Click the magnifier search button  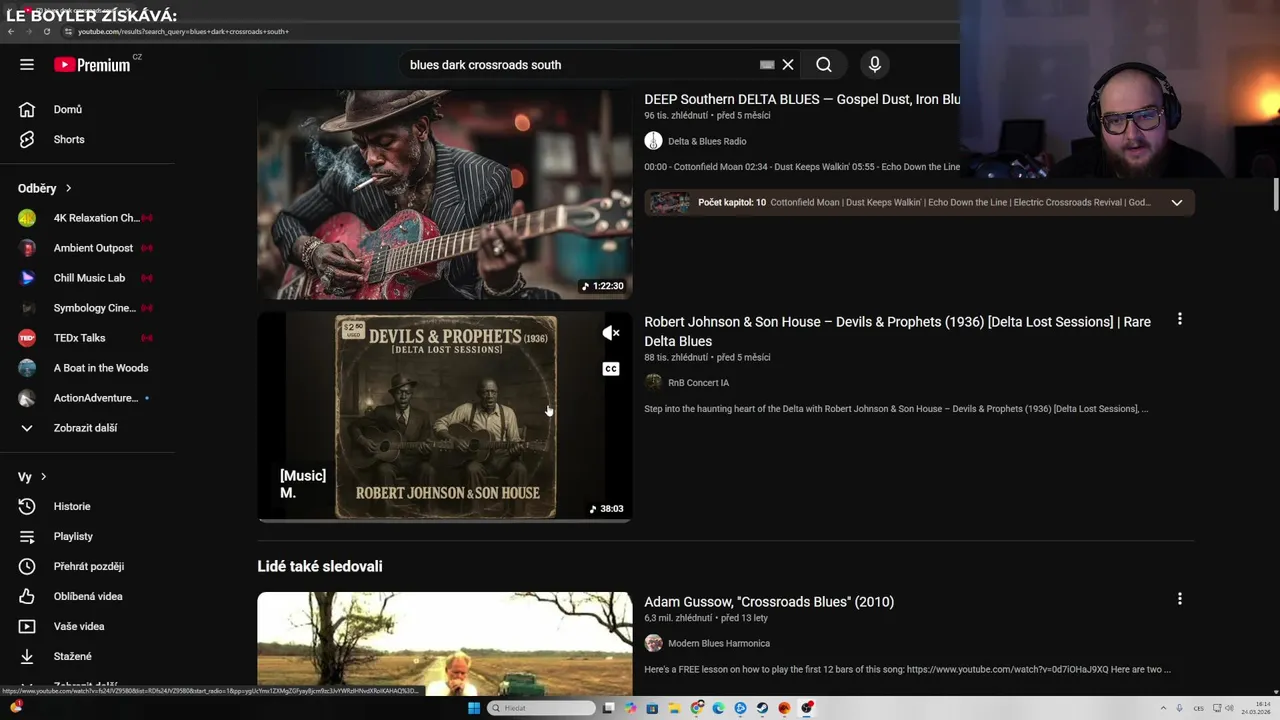(824, 64)
